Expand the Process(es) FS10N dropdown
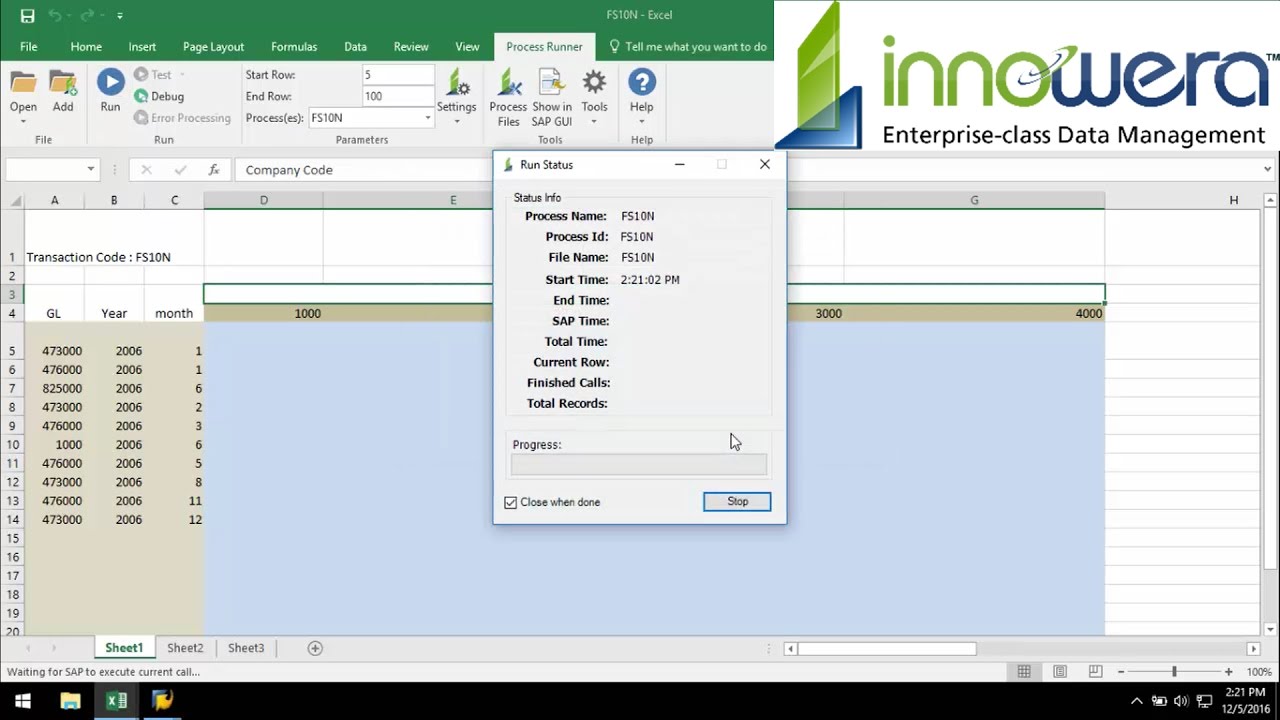This screenshot has width=1280, height=720. coord(427,118)
